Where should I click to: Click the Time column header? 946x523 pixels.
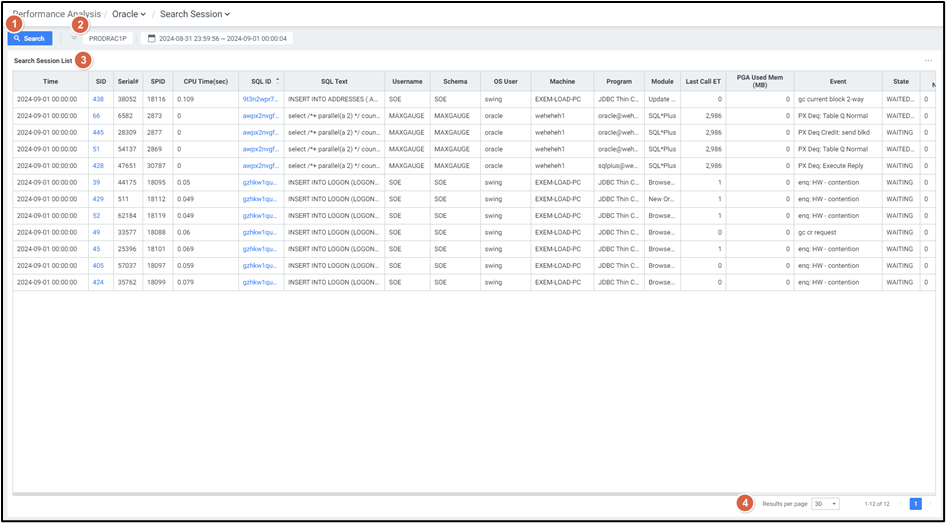point(50,81)
